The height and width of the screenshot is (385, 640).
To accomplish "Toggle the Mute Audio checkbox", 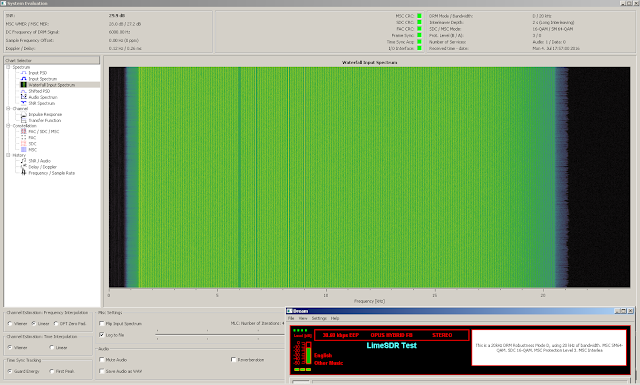I will click(x=102, y=360).
